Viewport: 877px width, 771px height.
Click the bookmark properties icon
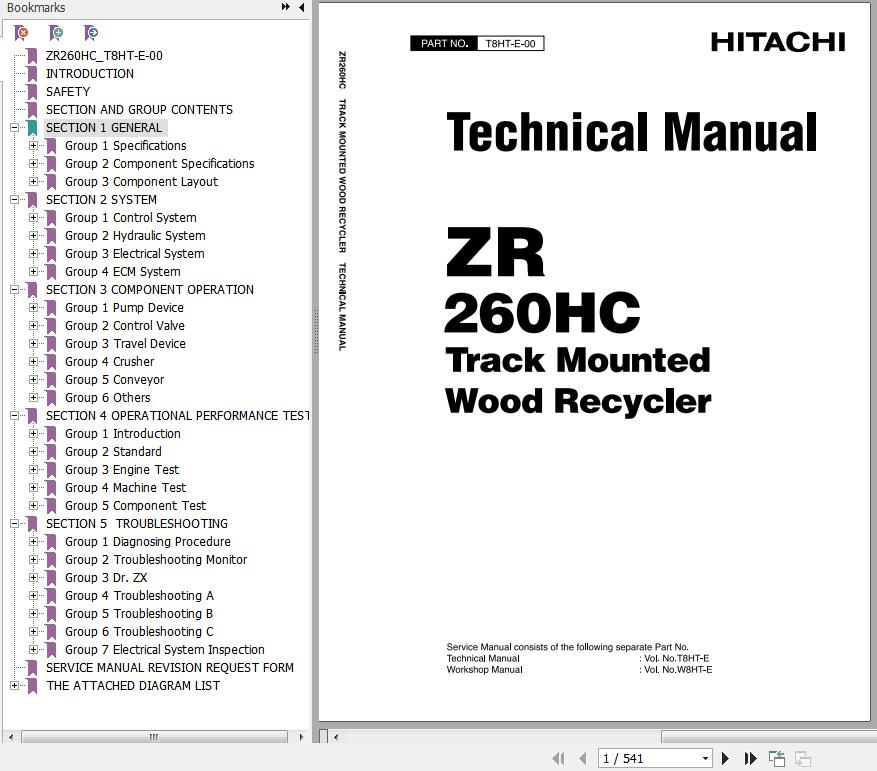[x=90, y=33]
